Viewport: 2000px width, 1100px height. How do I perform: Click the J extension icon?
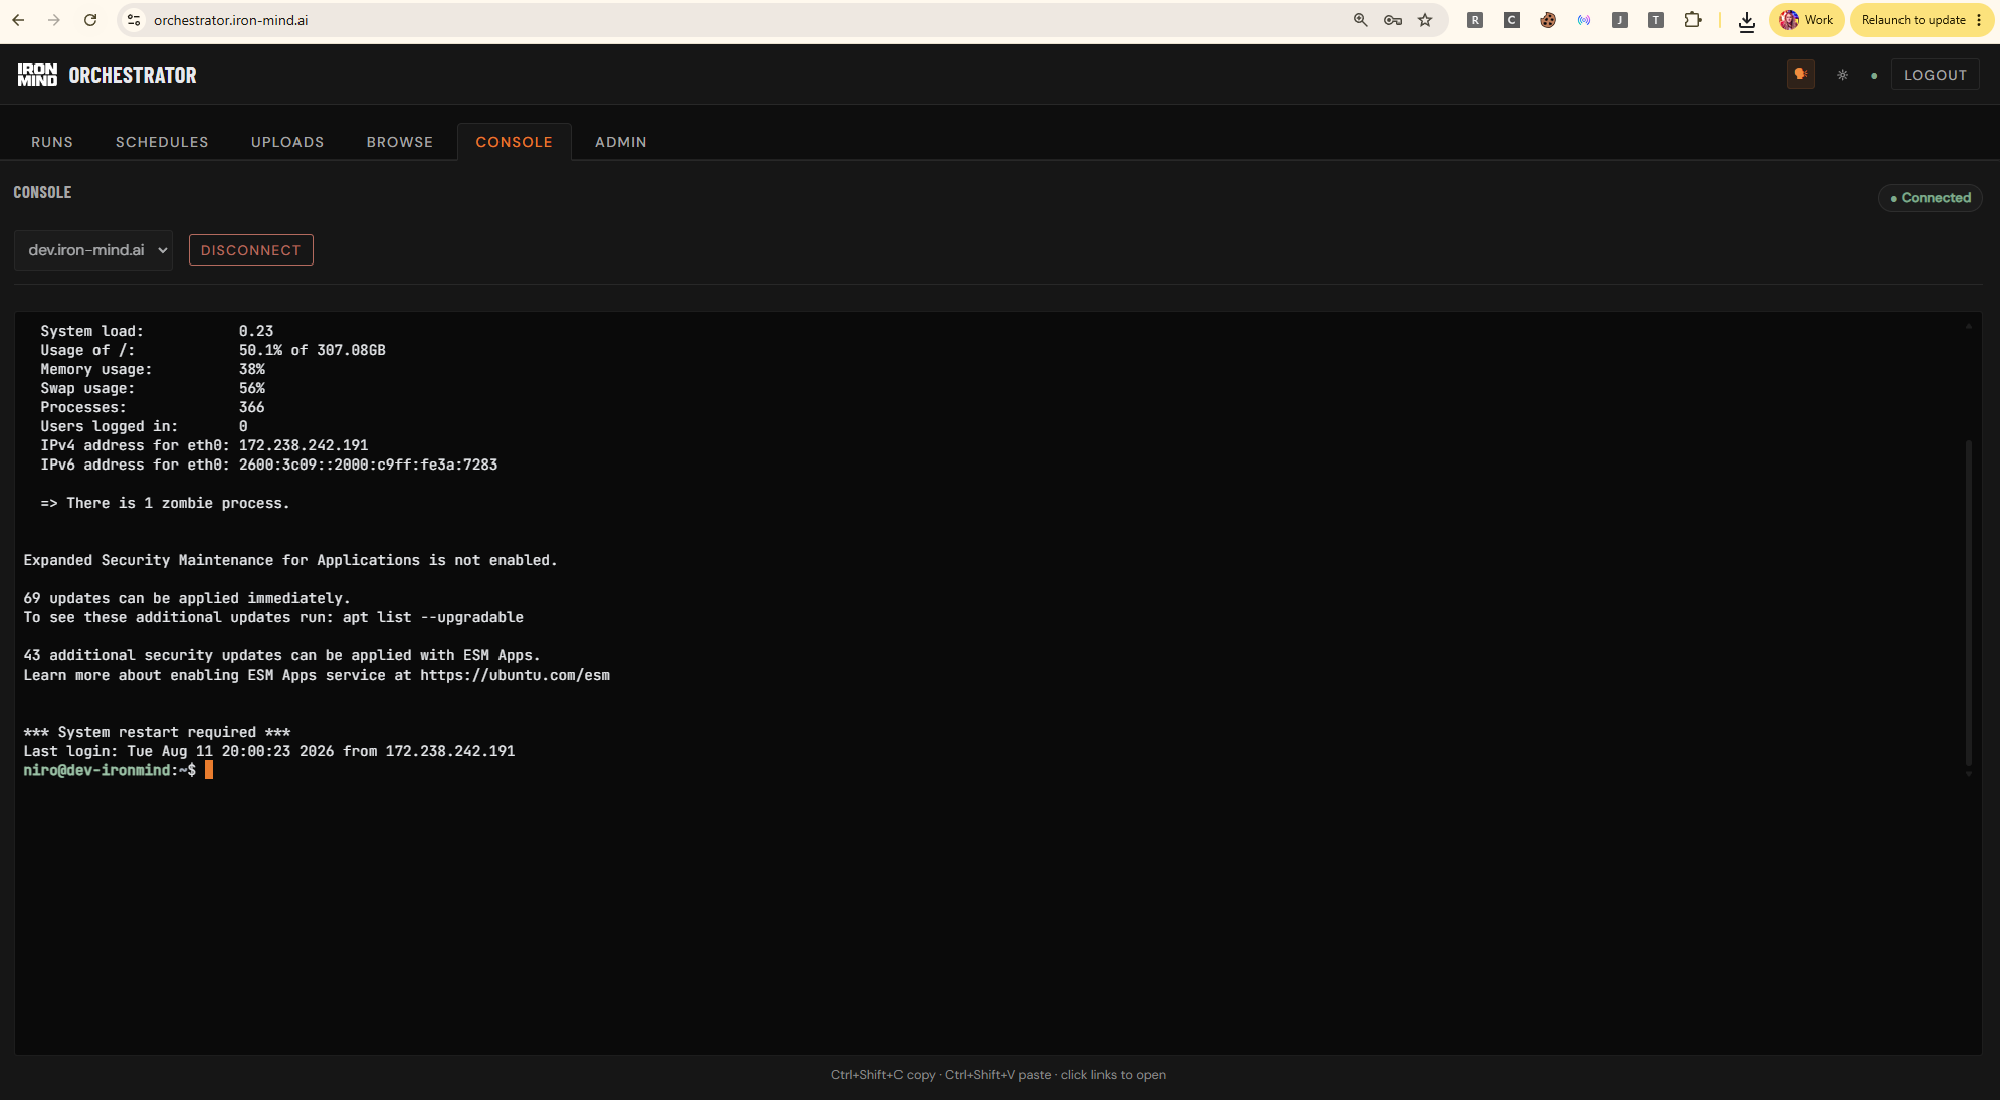(1620, 20)
